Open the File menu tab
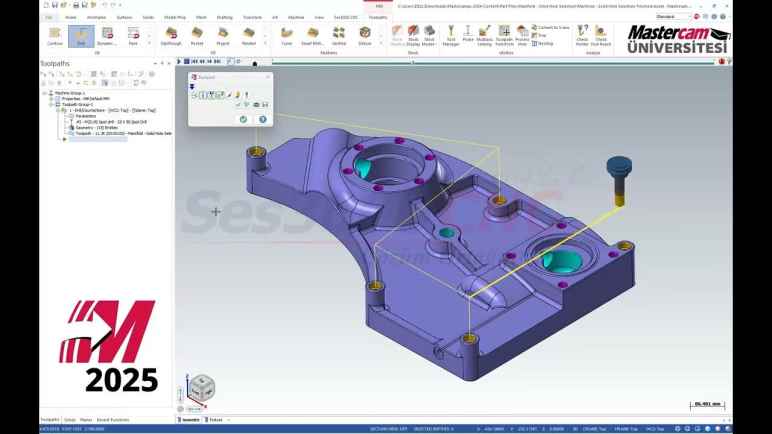Image resolution: width=772 pixels, height=434 pixels. [48, 17]
